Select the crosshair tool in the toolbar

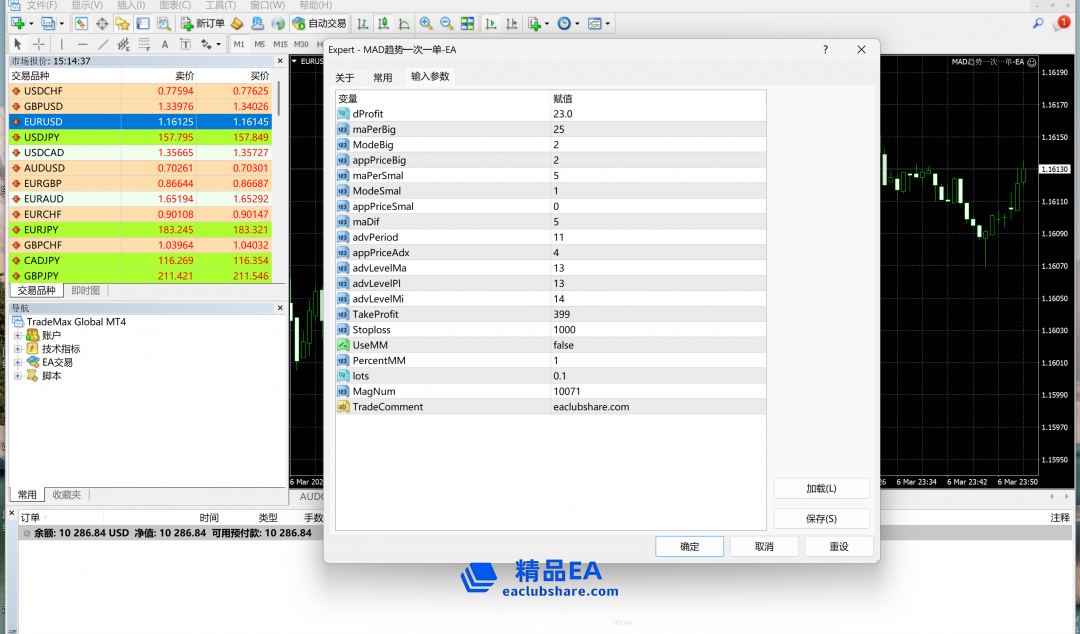(x=39, y=44)
